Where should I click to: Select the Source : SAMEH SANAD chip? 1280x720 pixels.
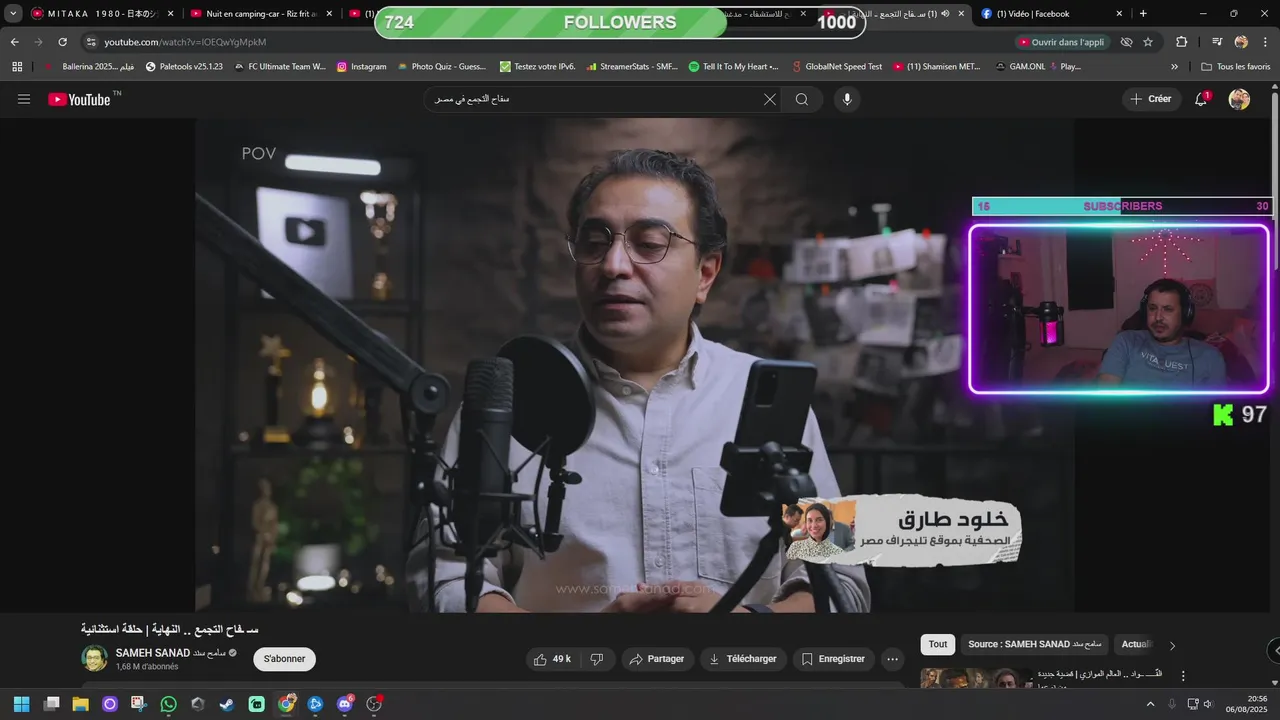tap(1034, 645)
